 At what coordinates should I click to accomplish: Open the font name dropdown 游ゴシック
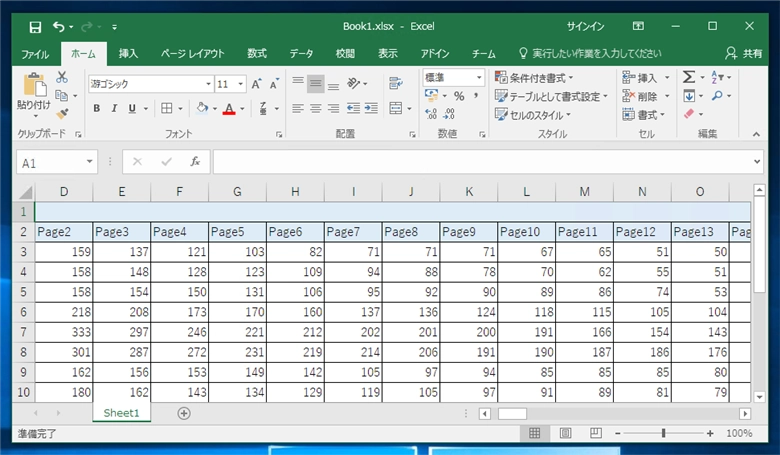(208, 84)
